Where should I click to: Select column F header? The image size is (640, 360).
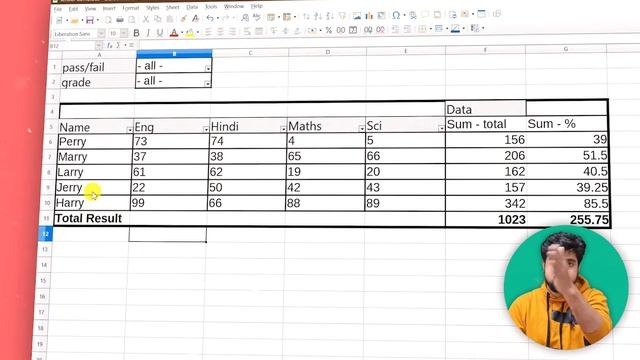pyautogui.click(x=485, y=50)
